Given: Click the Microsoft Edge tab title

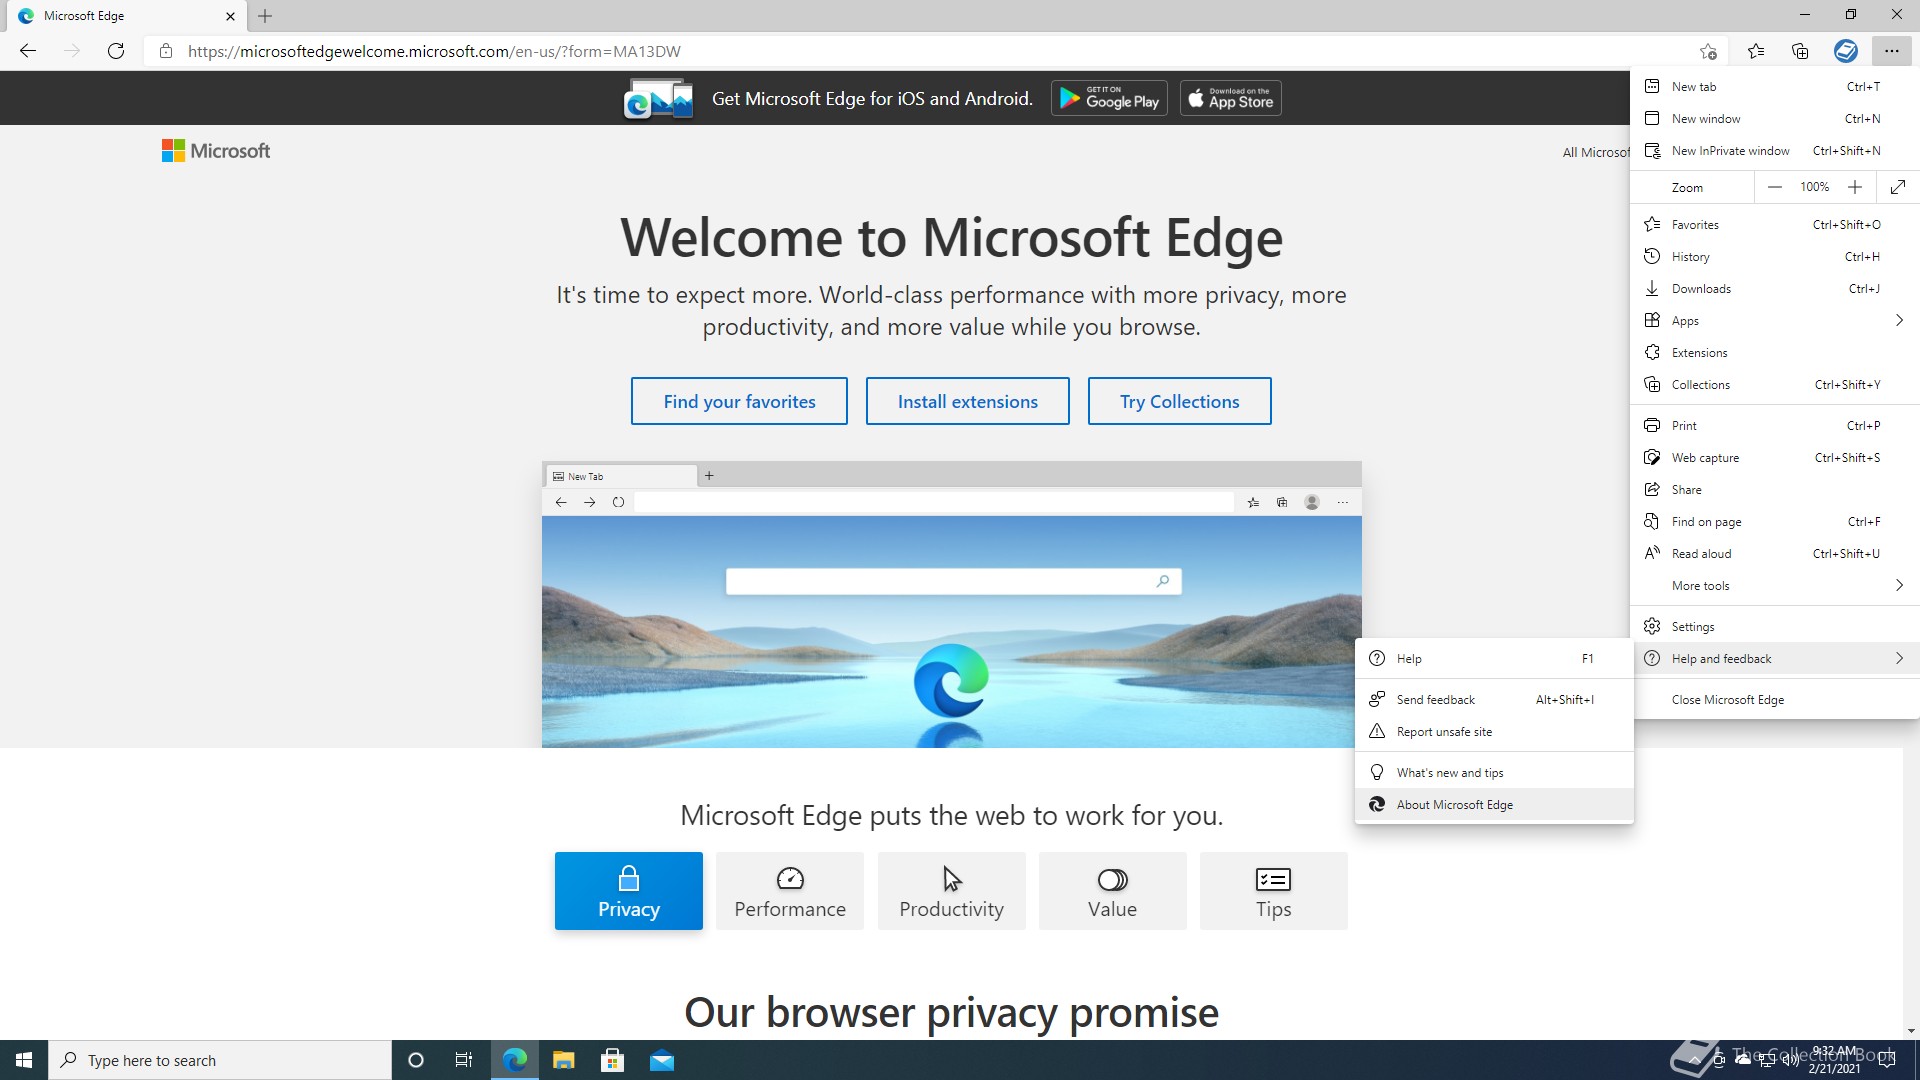Looking at the screenshot, I should pos(84,16).
